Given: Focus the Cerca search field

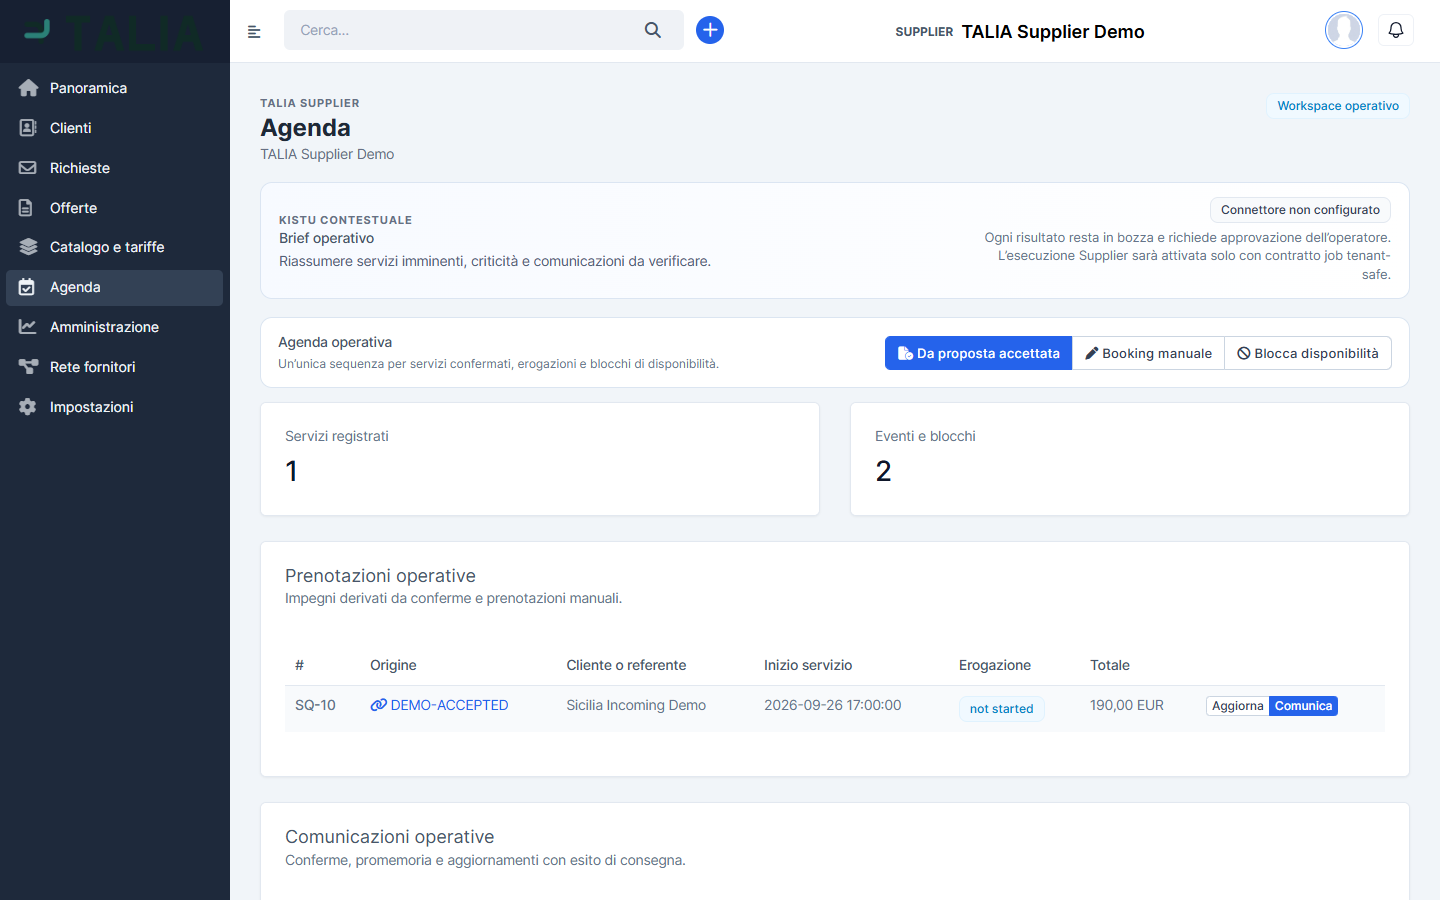Looking at the screenshot, I should 464,30.
